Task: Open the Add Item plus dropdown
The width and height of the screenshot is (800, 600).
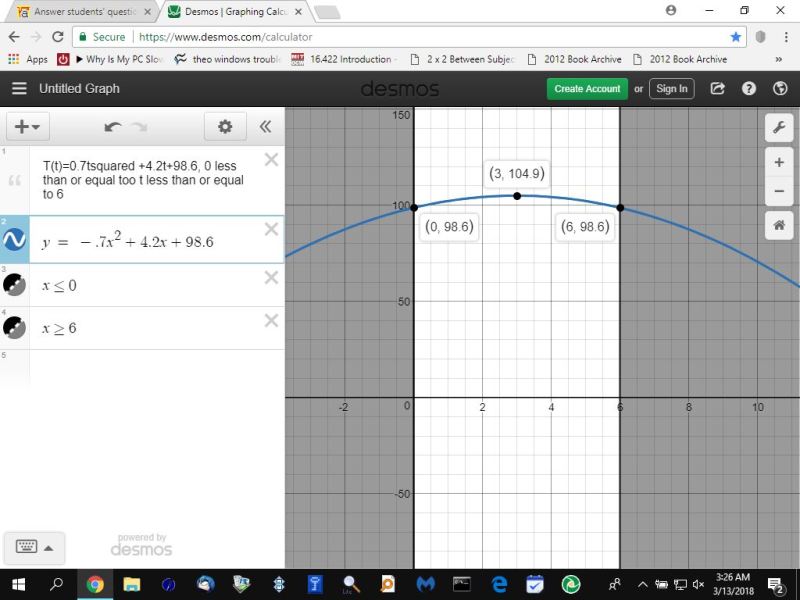Action: (28, 127)
